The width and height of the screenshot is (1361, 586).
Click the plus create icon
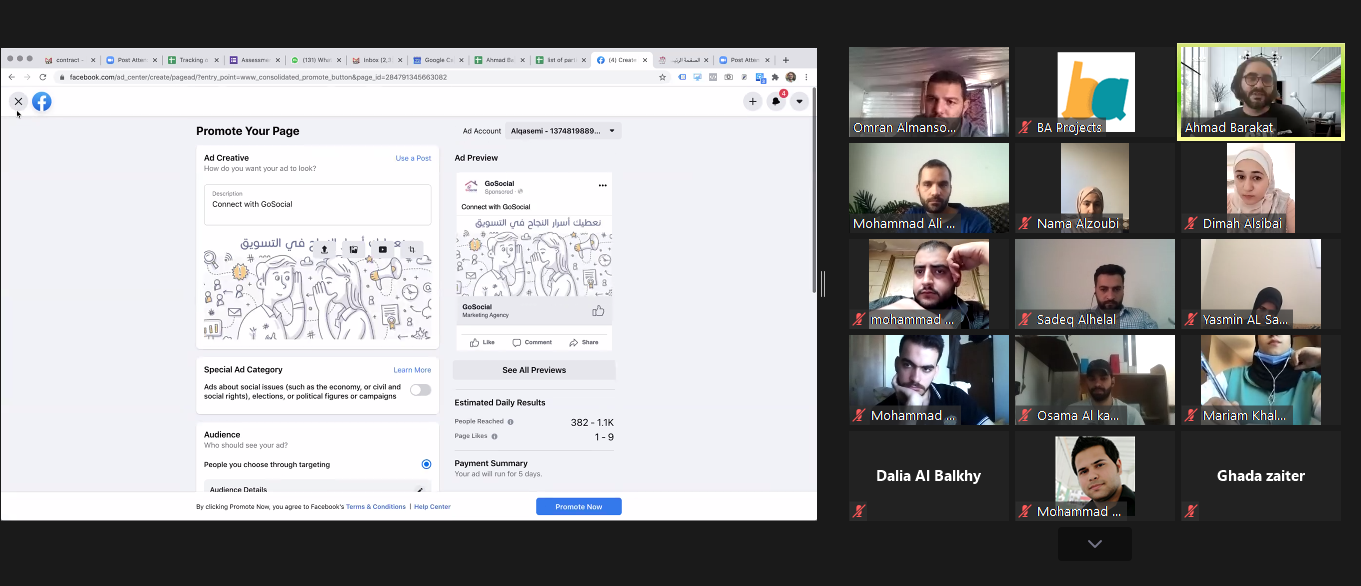[752, 101]
